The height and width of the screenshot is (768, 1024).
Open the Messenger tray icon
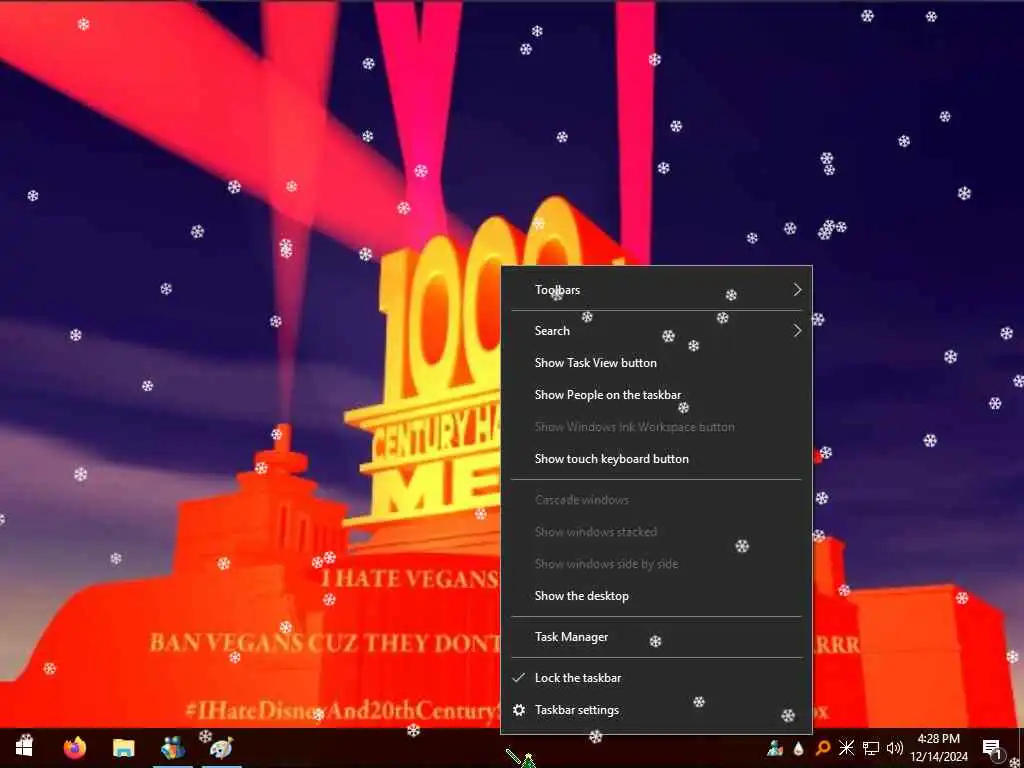(775, 748)
